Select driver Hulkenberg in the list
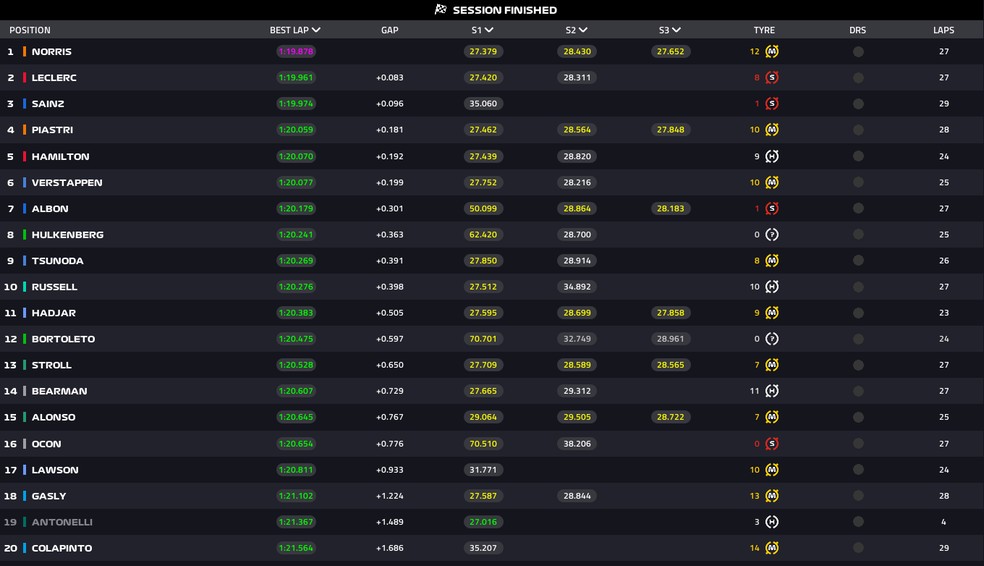 click(67, 235)
